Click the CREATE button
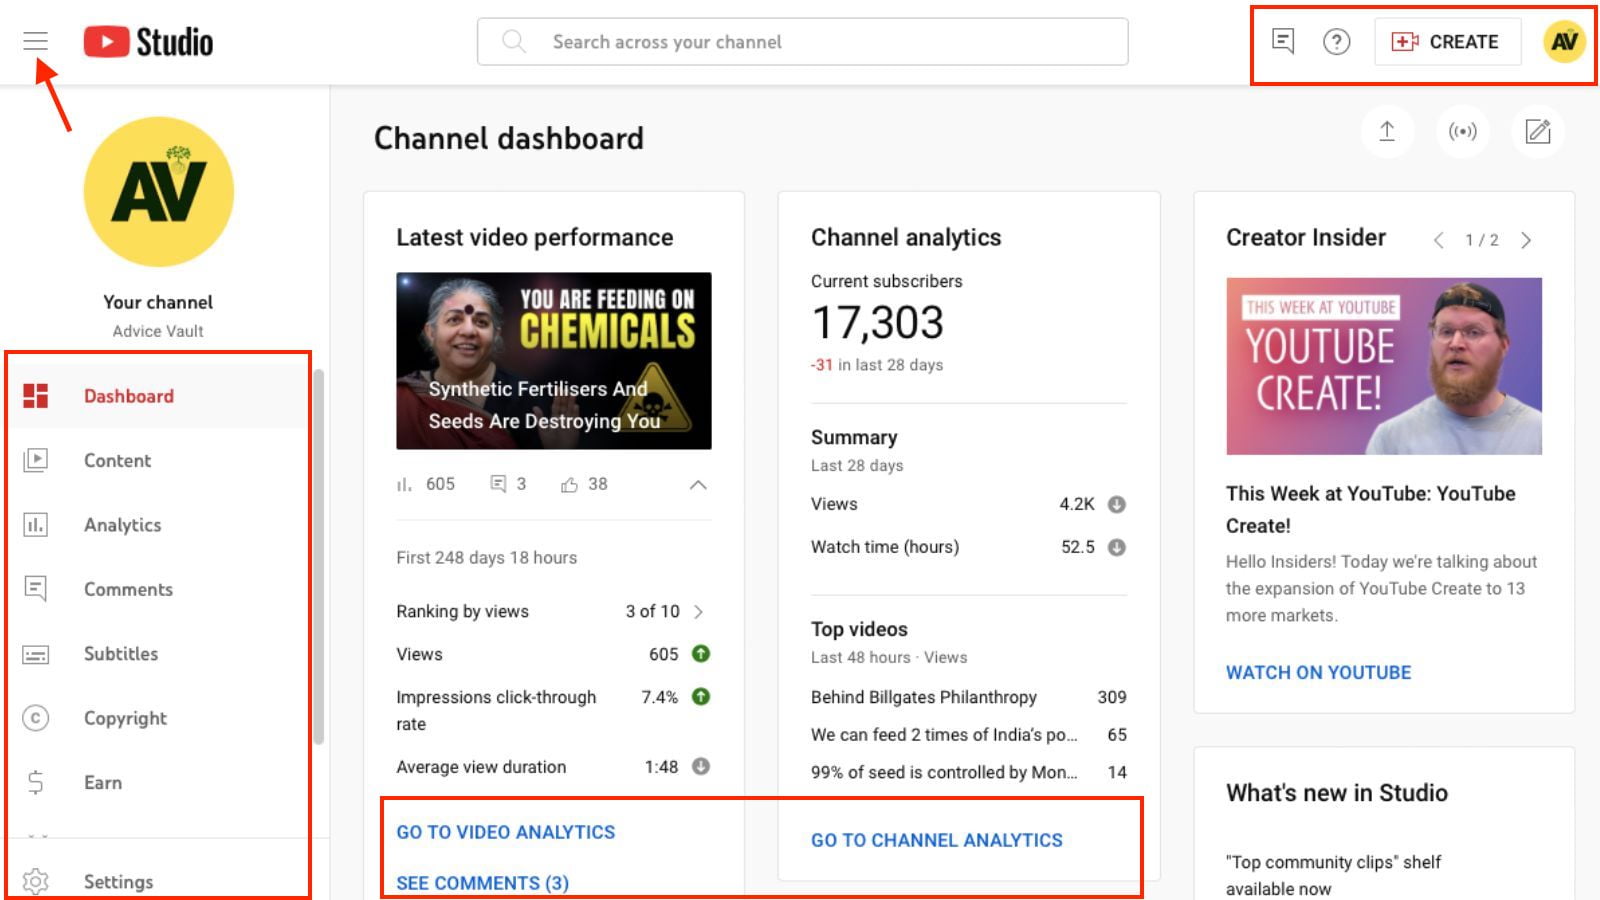The image size is (1600, 900). tap(1447, 41)
